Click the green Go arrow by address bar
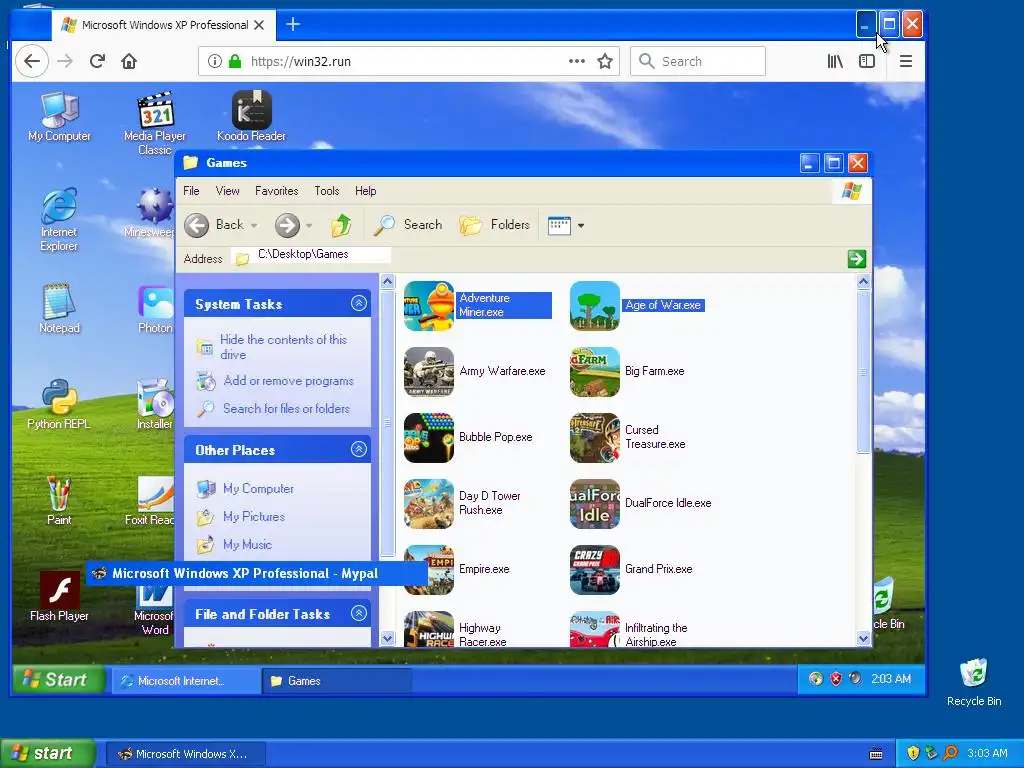The height and width of the screenshot is (768, 1024). (x=856, y=259)
